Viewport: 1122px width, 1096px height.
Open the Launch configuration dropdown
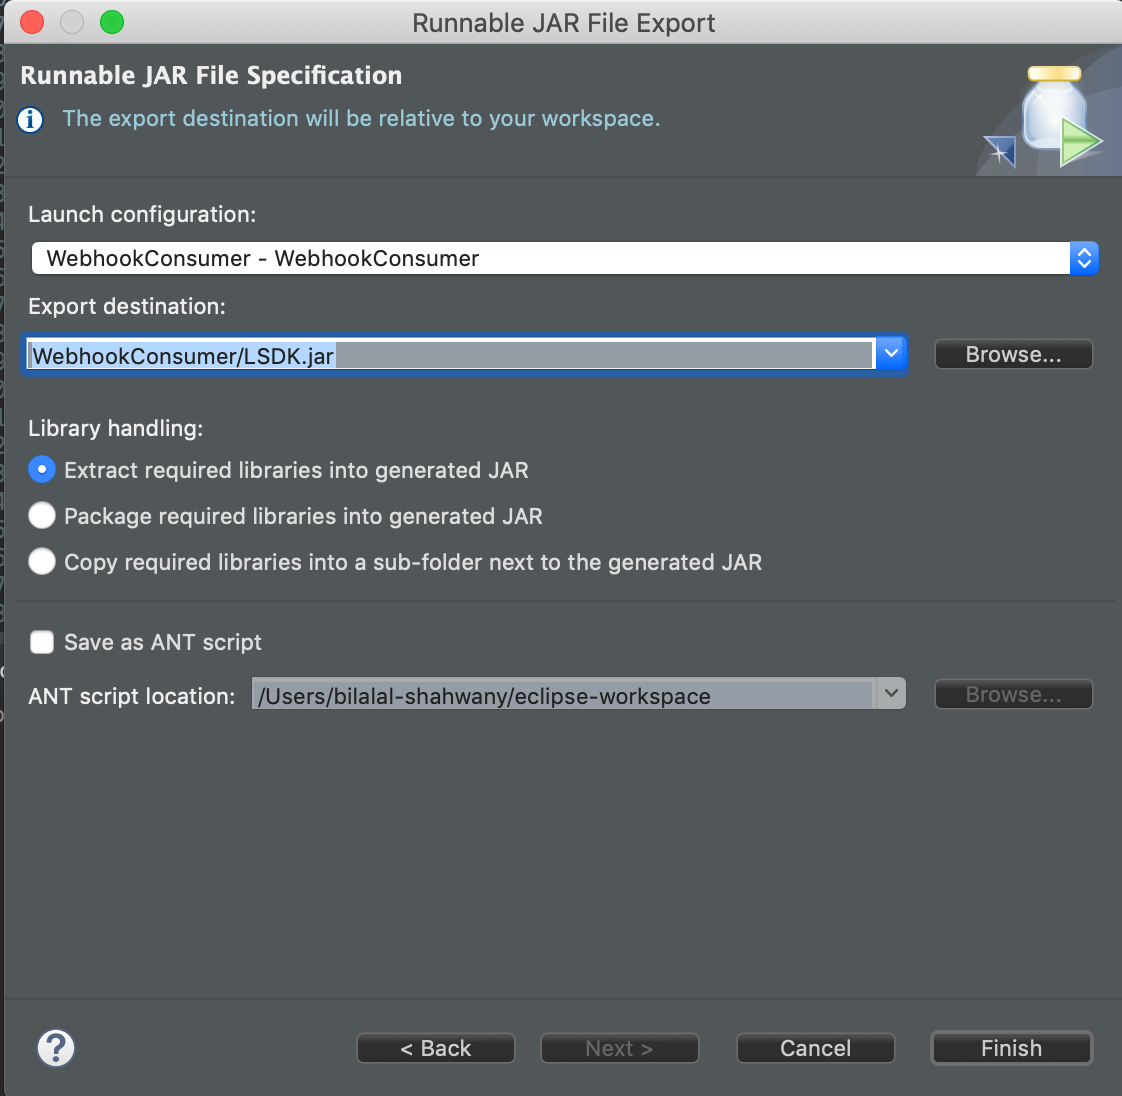tap(1084, 258)
